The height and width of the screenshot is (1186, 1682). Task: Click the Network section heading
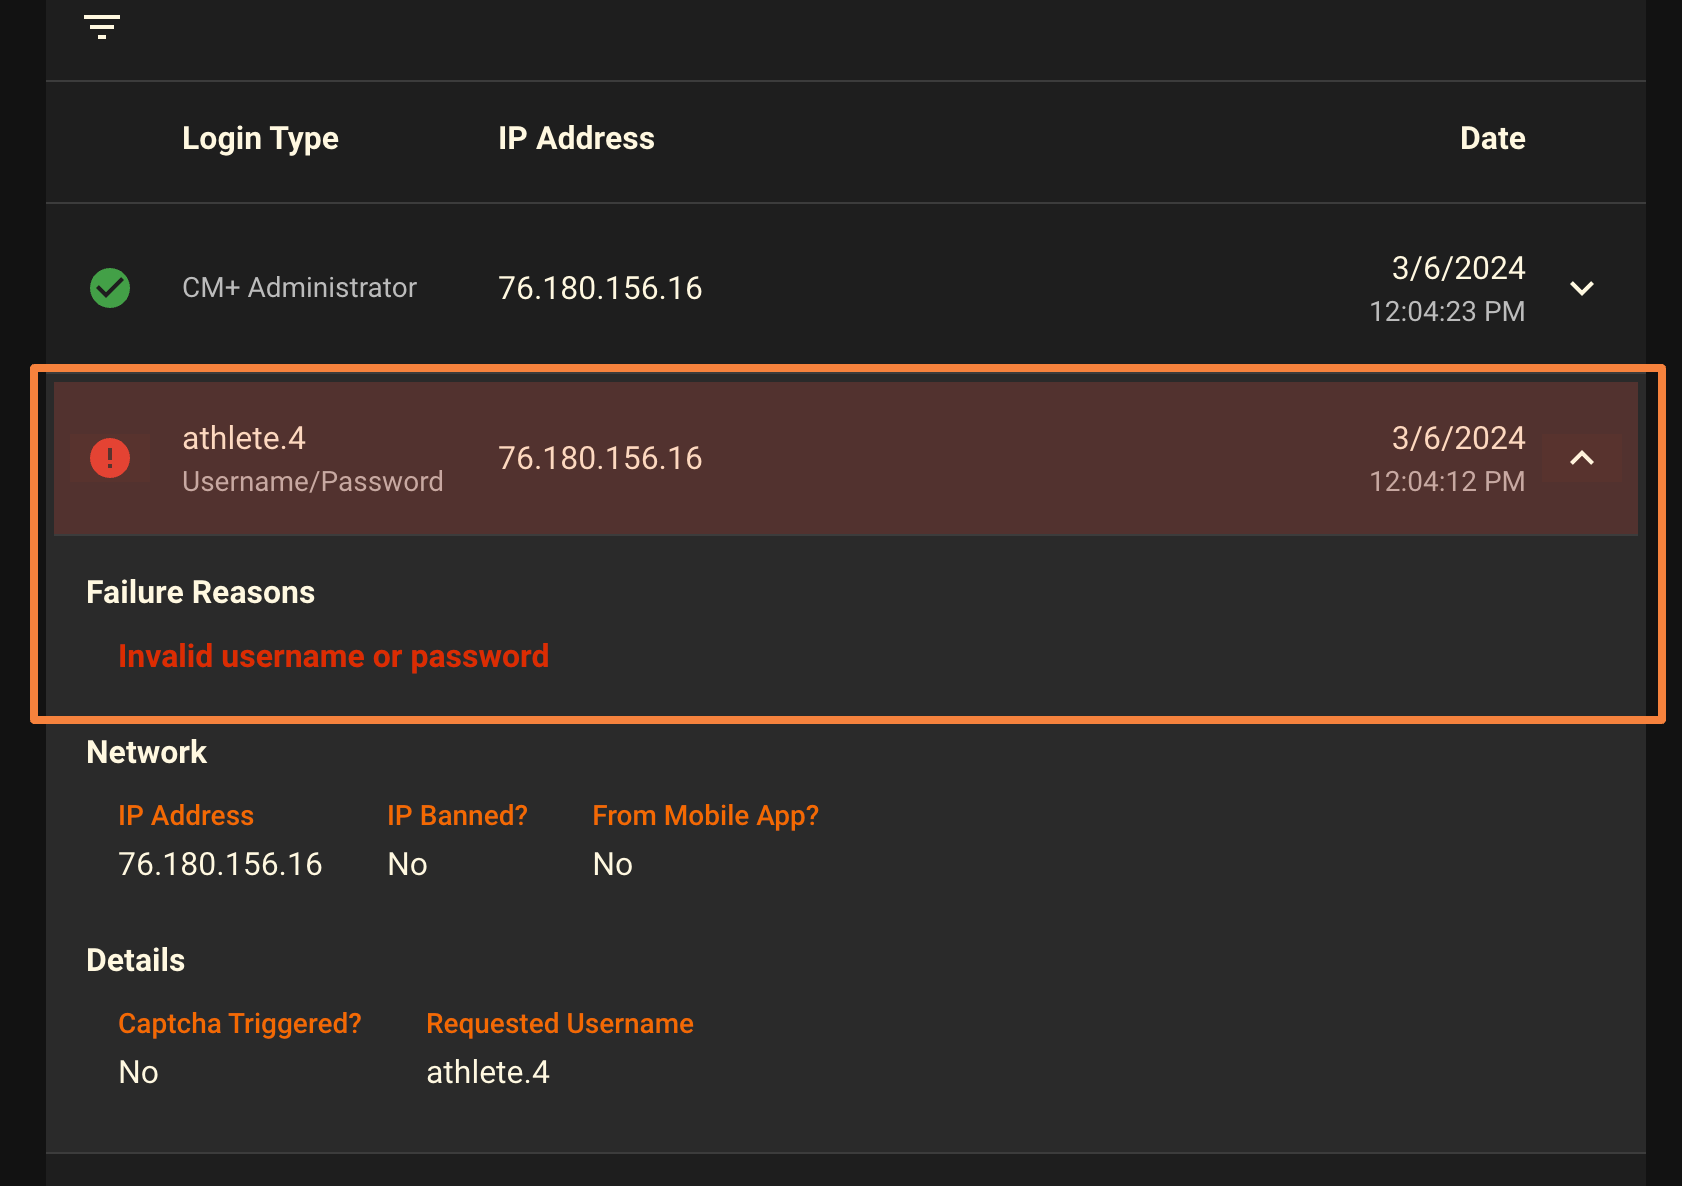(146, 751)
